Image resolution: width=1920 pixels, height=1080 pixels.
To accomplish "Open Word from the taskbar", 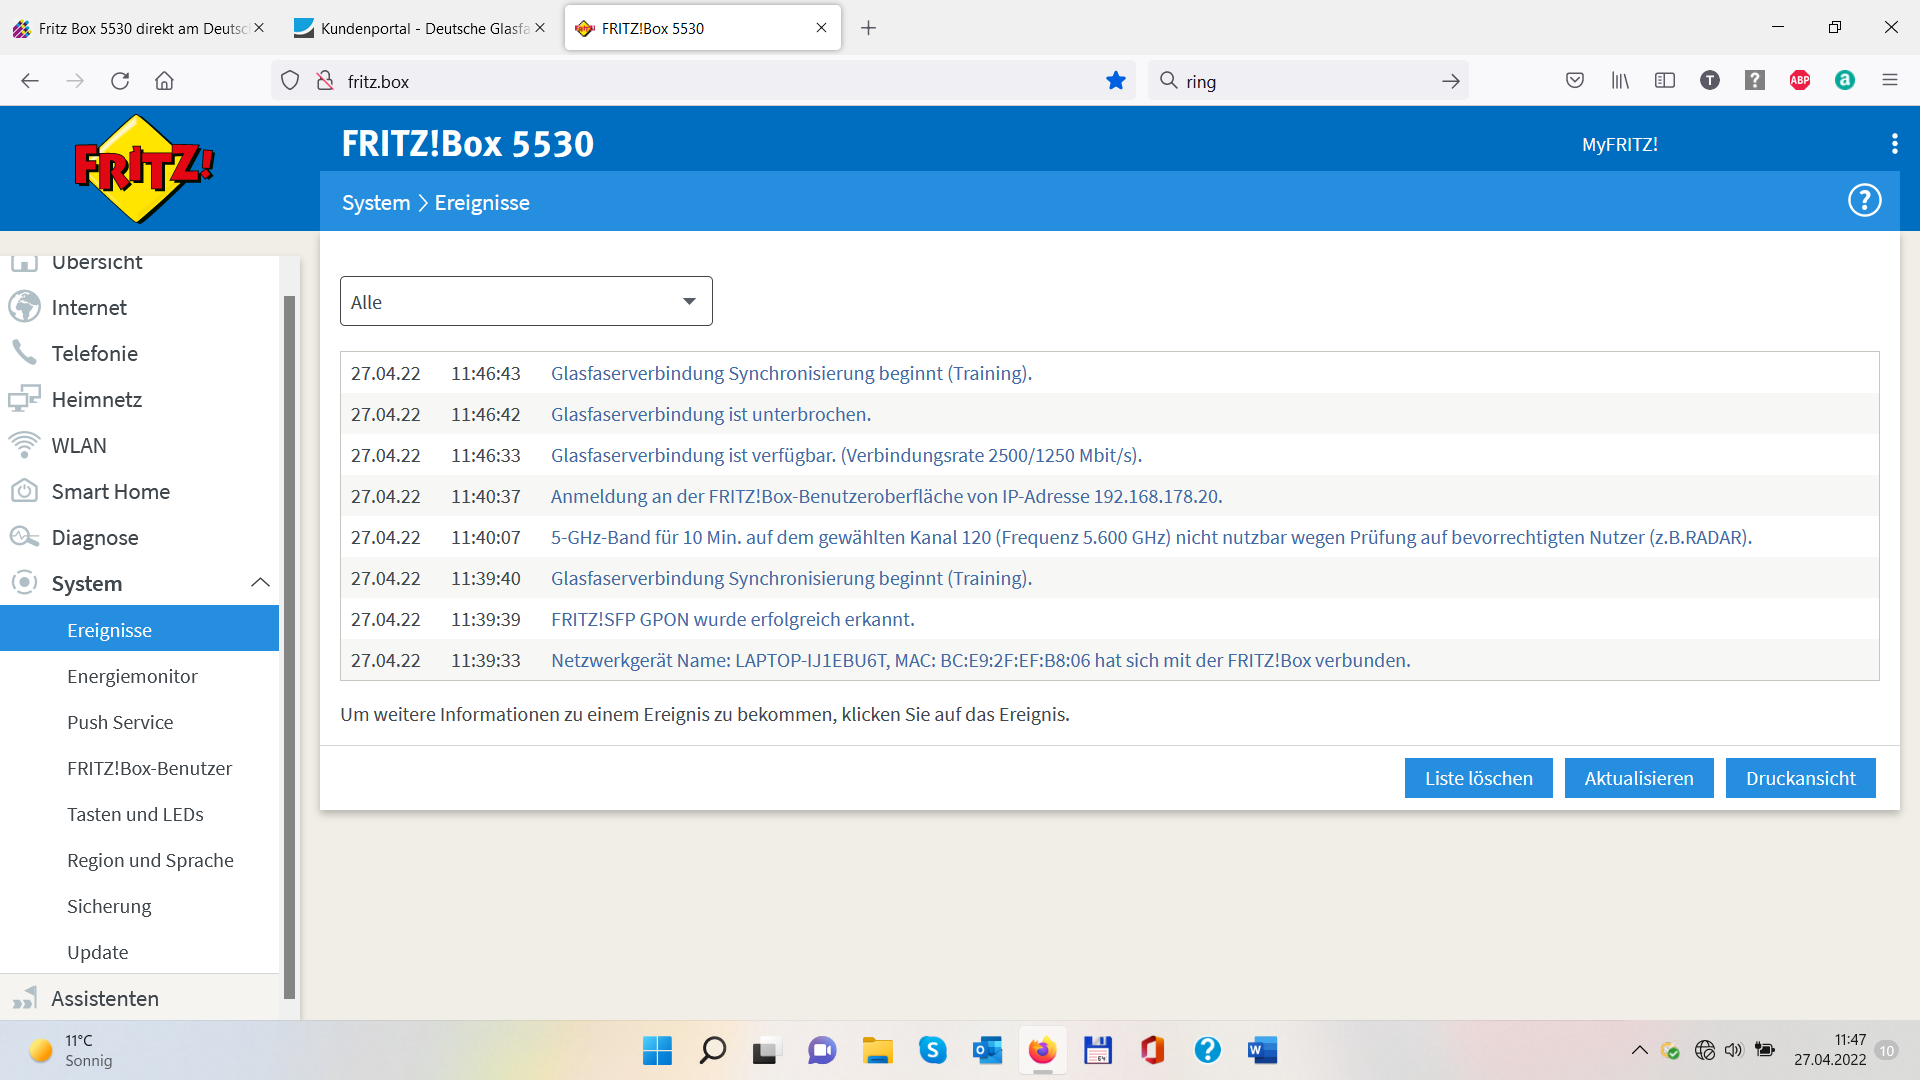I will (1262, 1050).
